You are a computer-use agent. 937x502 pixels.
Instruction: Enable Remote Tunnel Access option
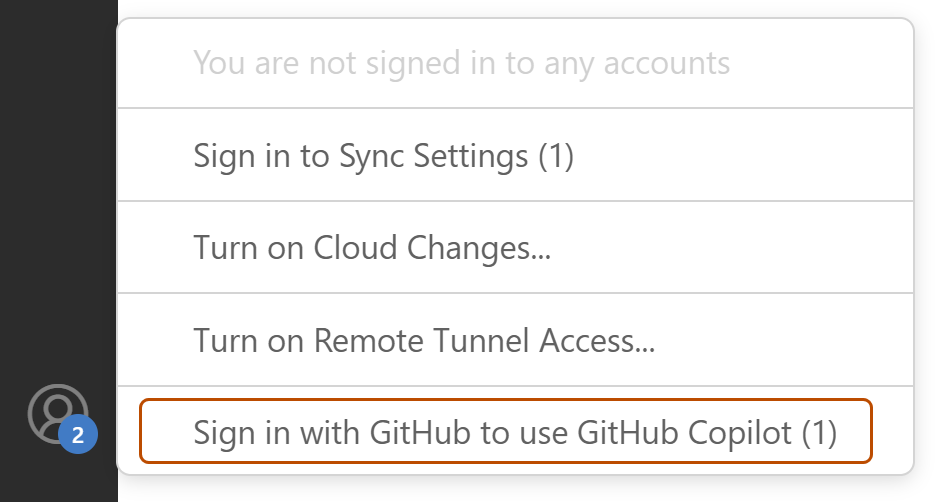point(424,341)
